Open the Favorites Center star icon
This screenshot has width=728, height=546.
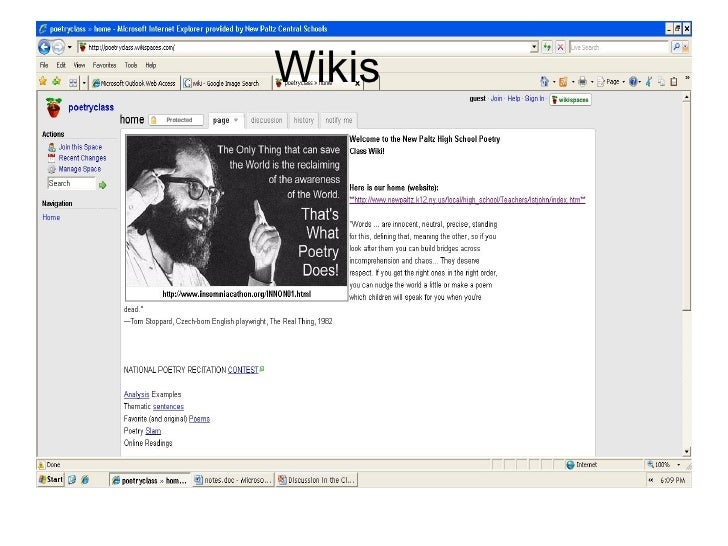click(43, 82)
